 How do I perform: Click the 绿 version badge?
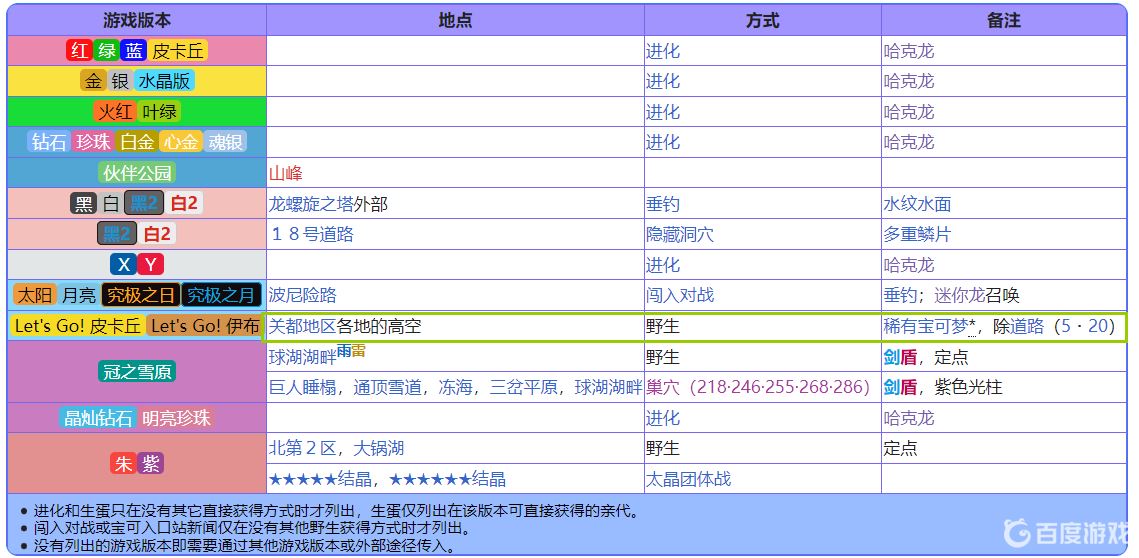coord(105,51)
